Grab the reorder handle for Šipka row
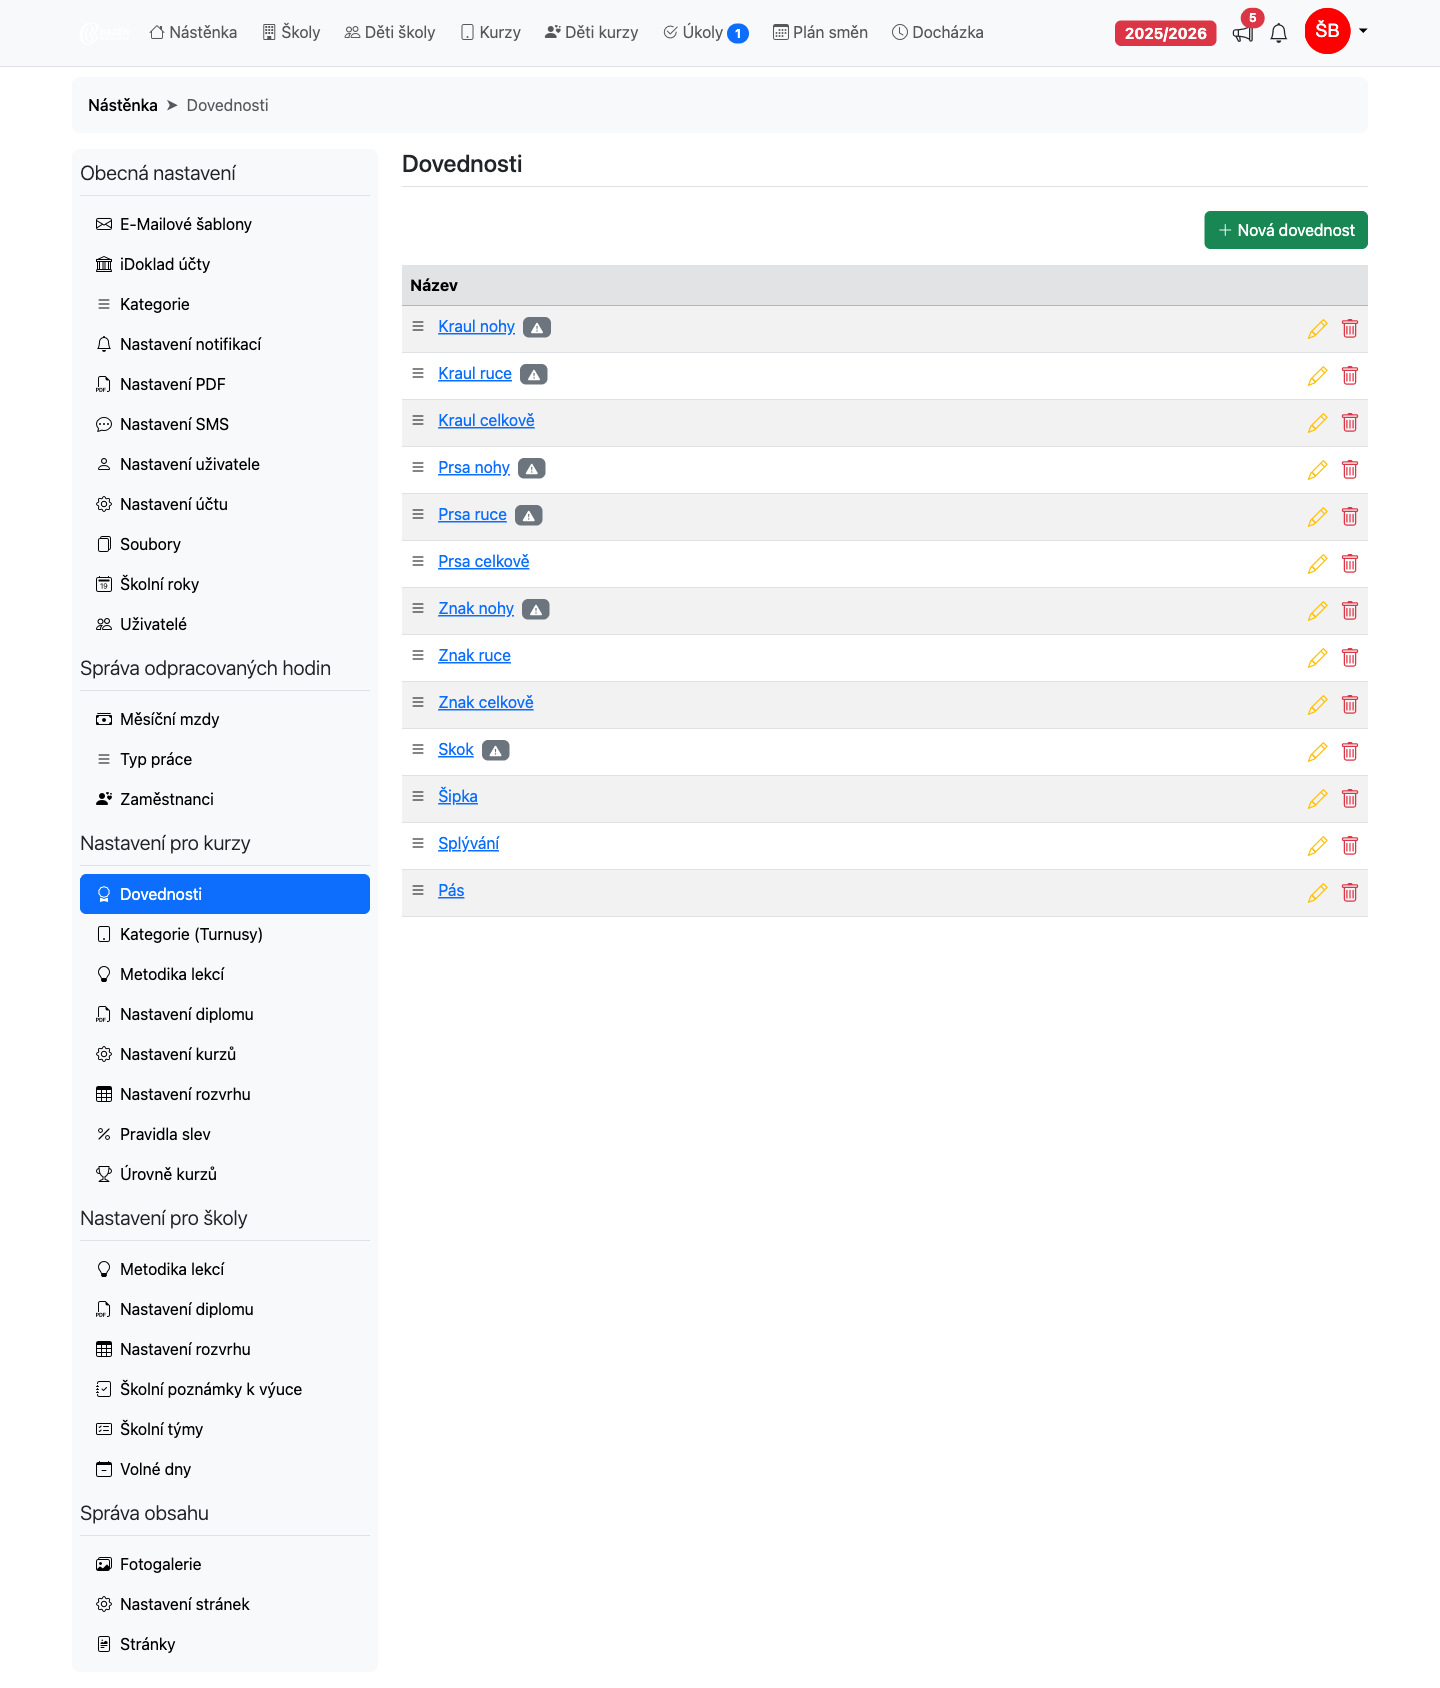Screen dimensions: 1440x1688 tap(418, 796)
